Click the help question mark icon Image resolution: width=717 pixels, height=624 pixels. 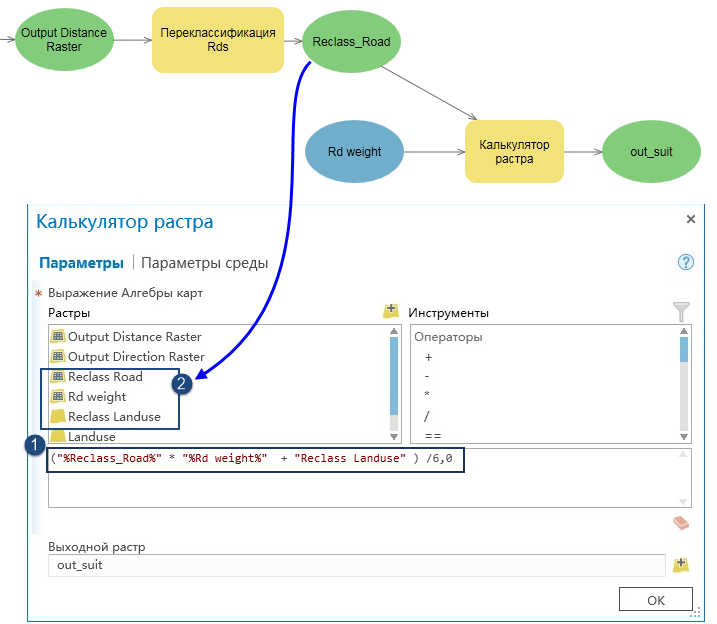pyautogui.click(x=685, y=263)
